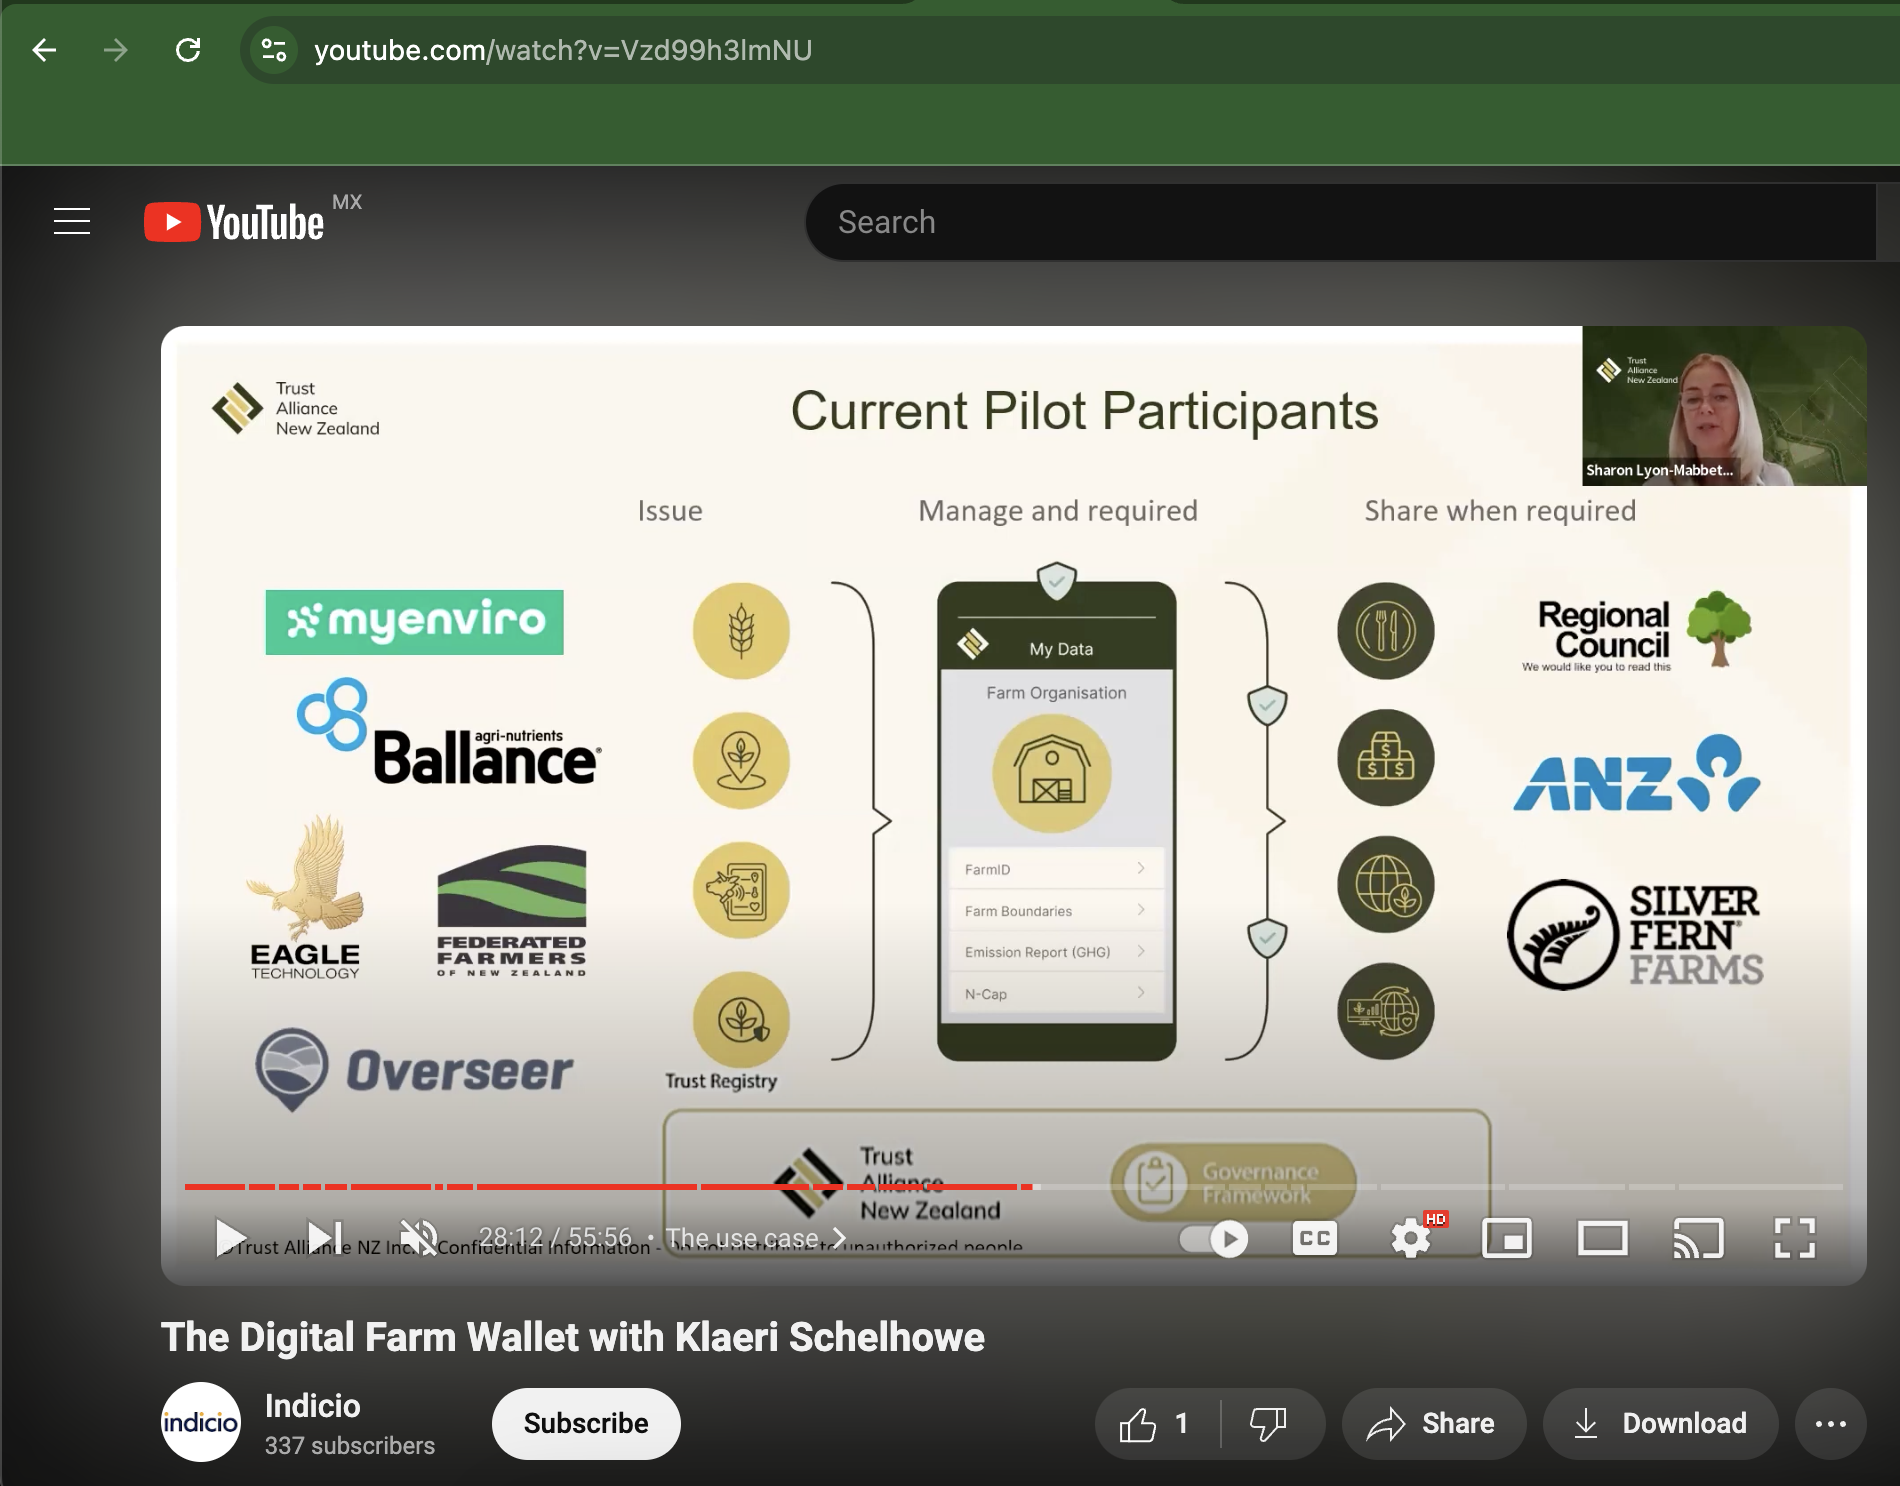Image resolution: width=1900 pixels, height=1486 pixels.
Task: Focus the YouTube Search field
Action: 1340,222
